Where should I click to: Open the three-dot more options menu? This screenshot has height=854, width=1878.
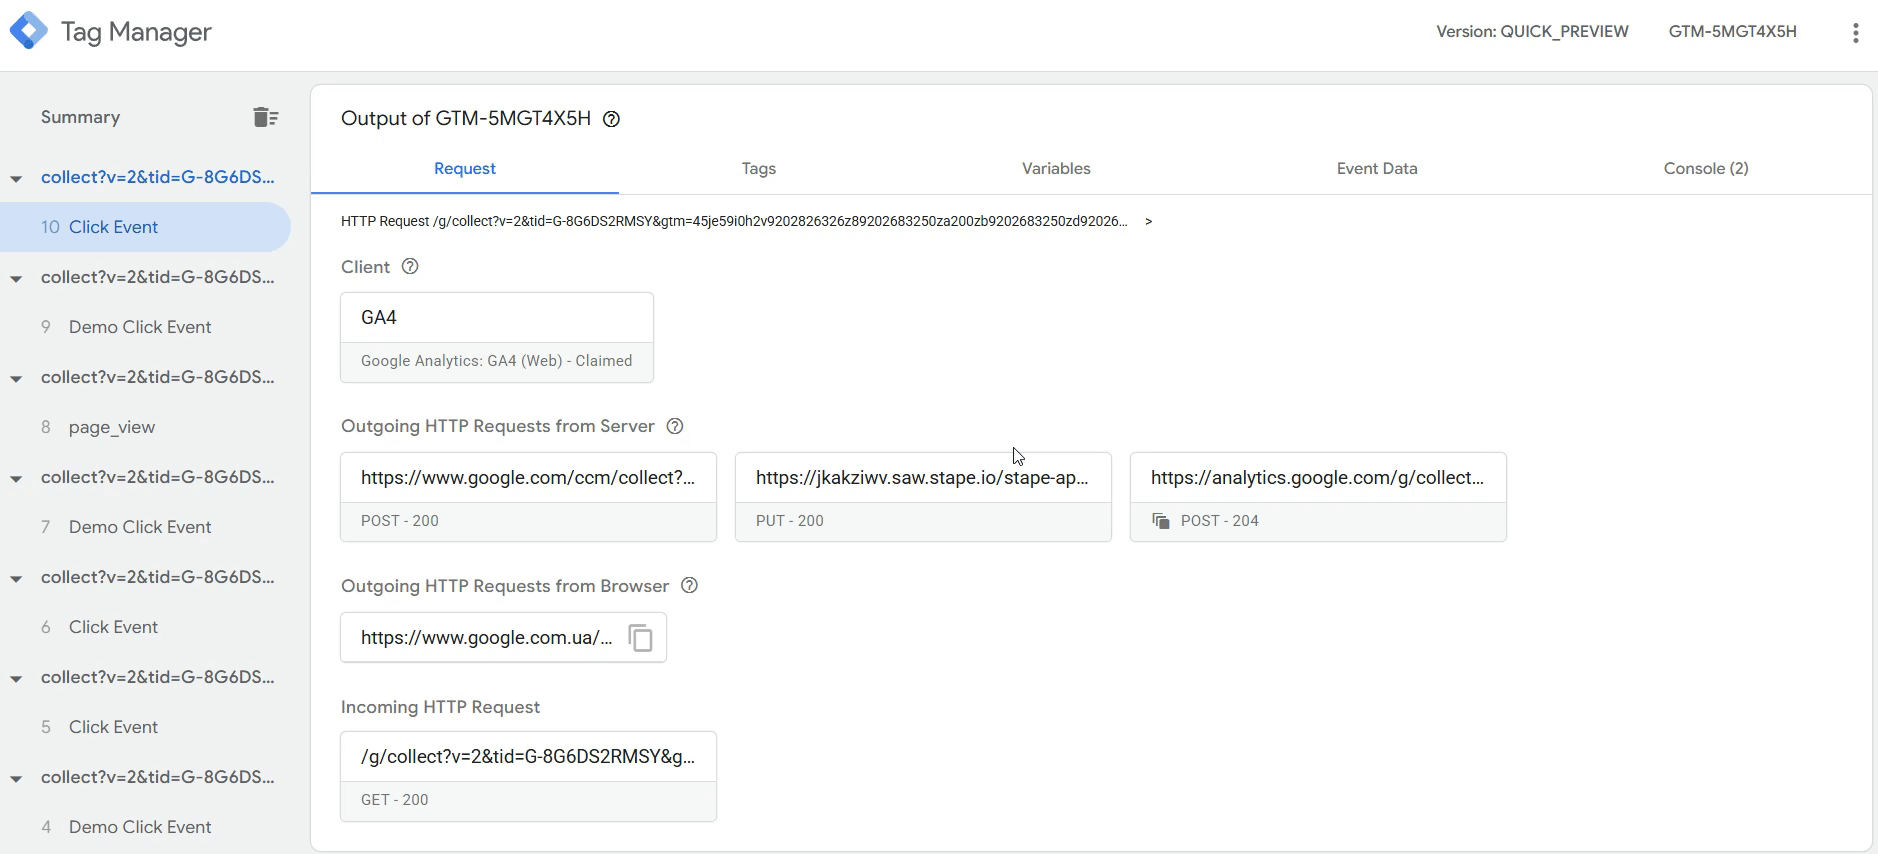pyautogui.click(x=1855, y=33)
